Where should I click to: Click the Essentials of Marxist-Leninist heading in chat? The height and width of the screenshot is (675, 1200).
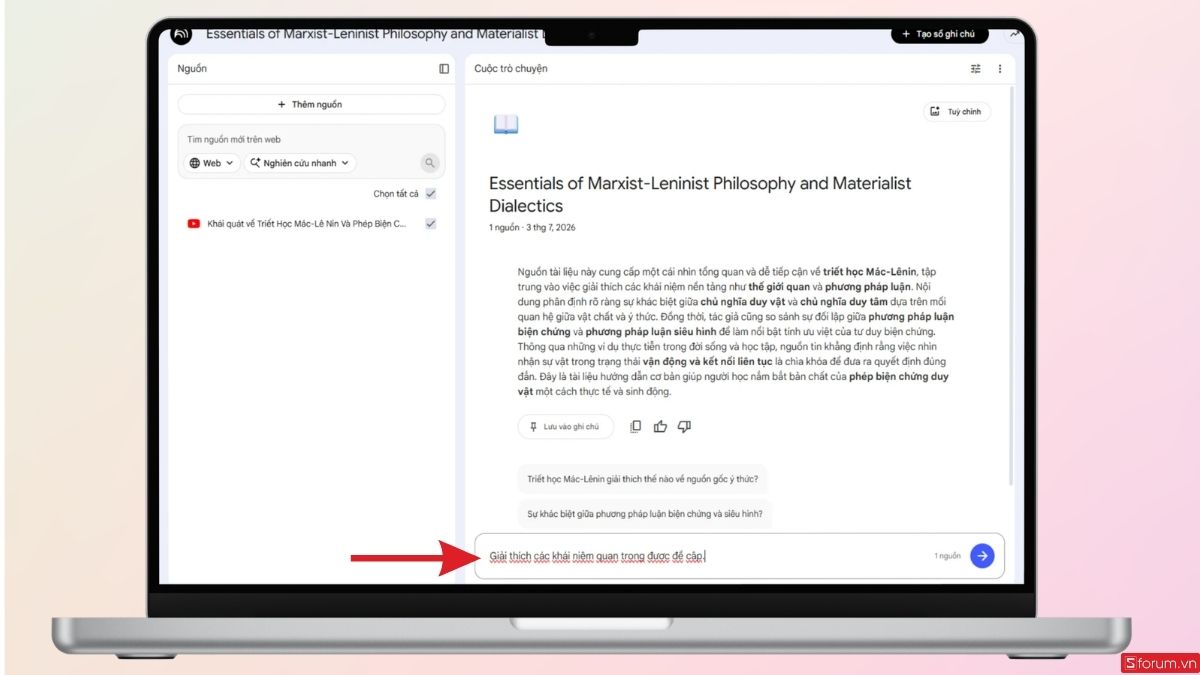700,195
